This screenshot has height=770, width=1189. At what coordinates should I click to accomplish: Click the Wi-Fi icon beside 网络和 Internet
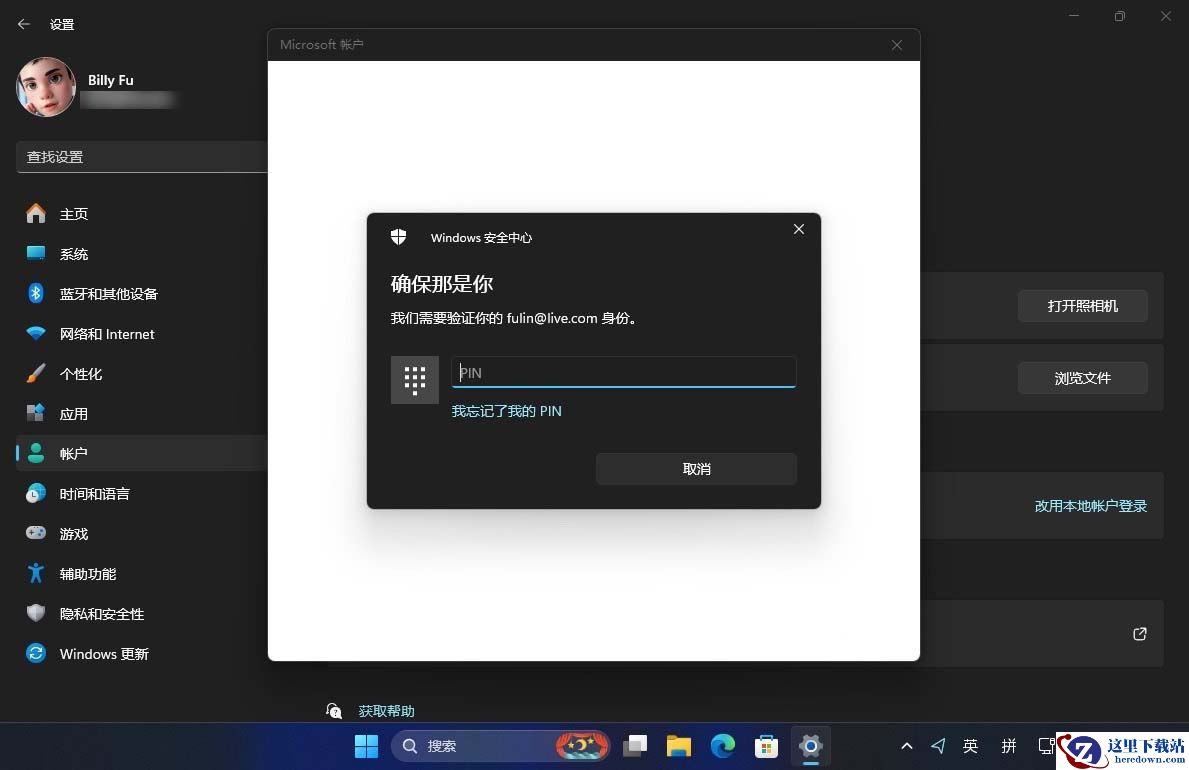coord(36,333)
